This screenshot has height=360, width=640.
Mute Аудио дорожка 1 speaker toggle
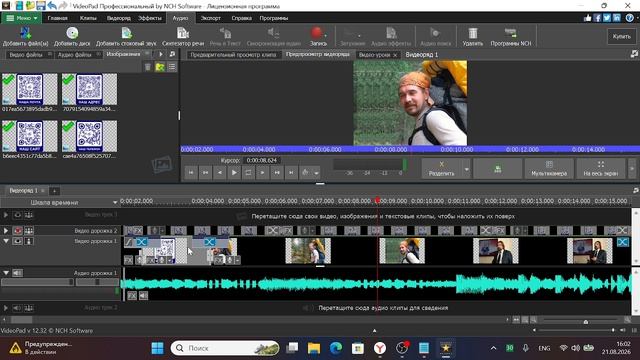click(x=18, y=273)
